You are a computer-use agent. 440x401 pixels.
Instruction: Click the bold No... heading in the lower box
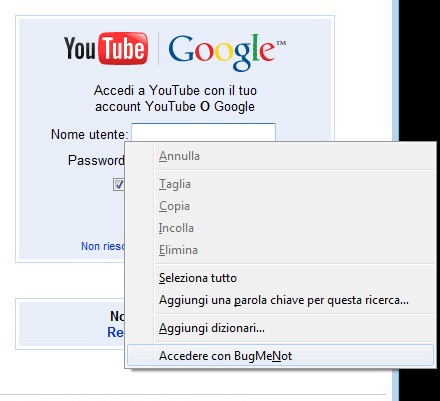(x=117, y=316)
